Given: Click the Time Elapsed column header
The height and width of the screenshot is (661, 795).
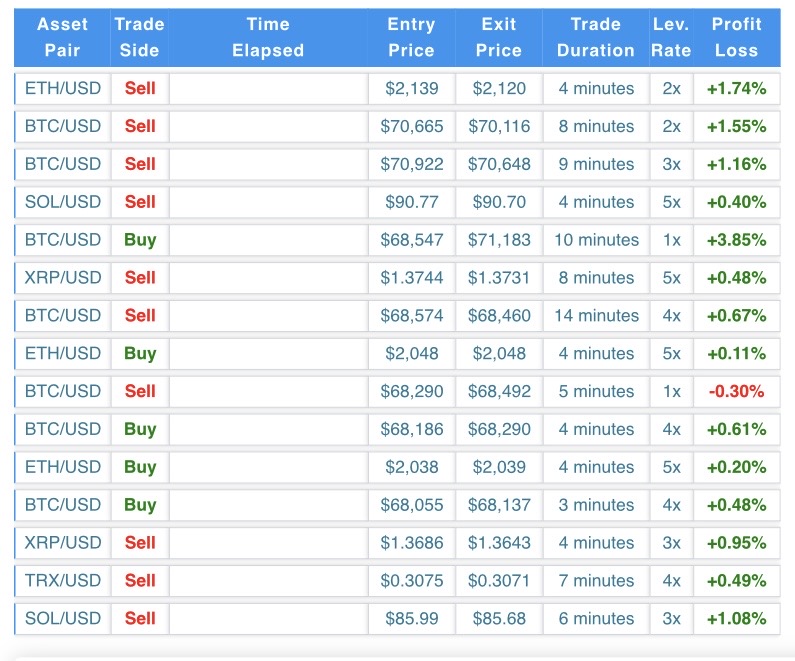Looking at the screenshot, I should [268, 37].
